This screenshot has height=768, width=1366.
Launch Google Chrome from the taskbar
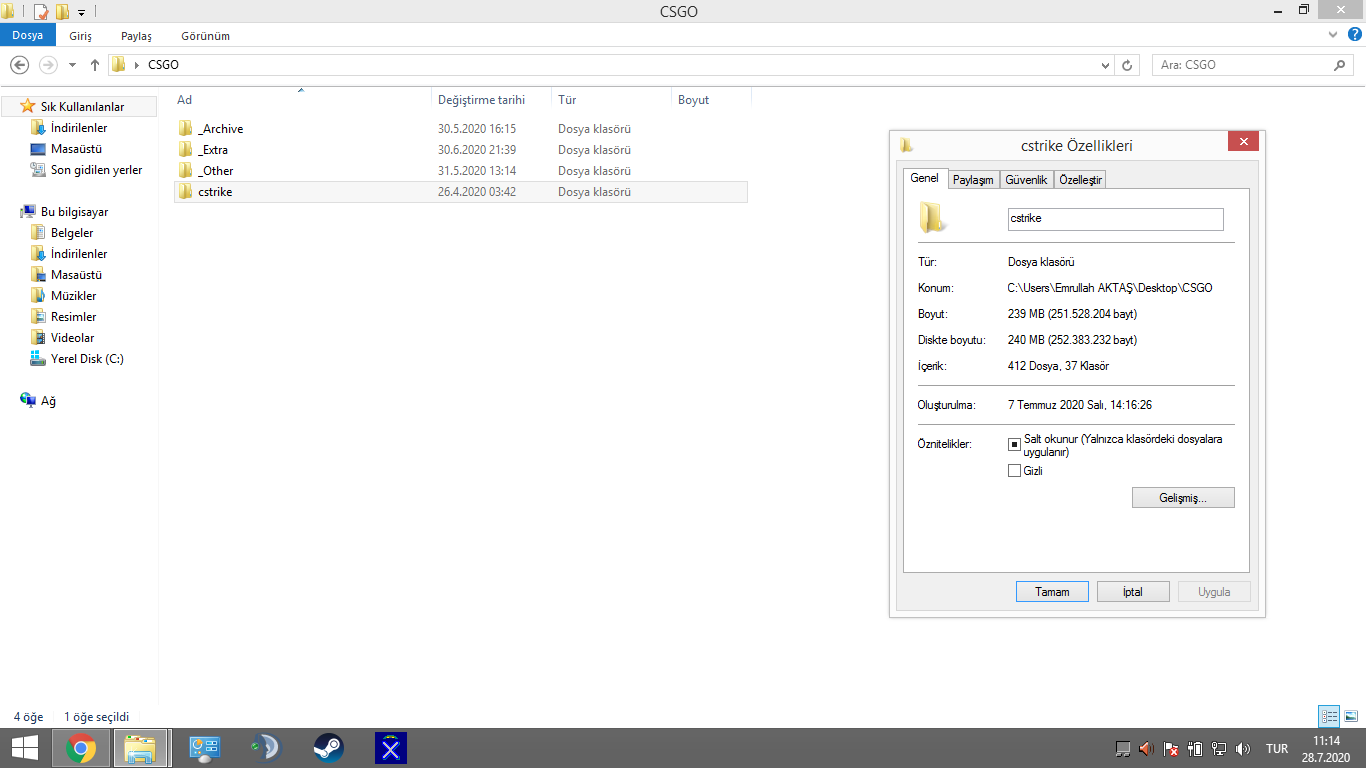(x=81, y=748)
